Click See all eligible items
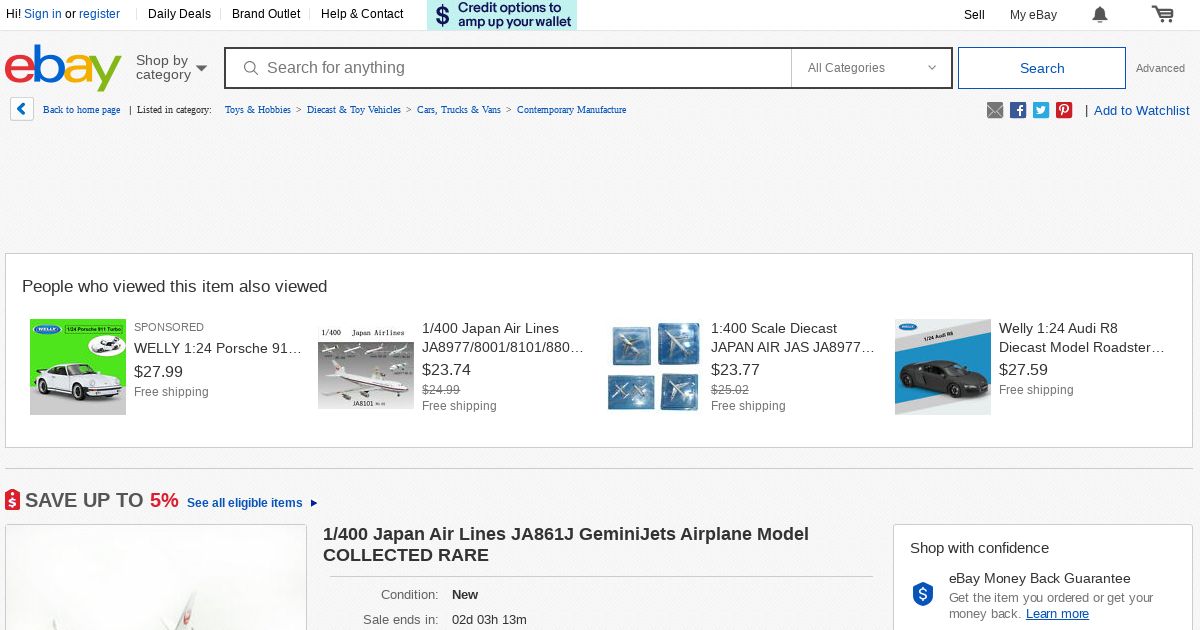The image size is (1200, 630). coord(245,503)
